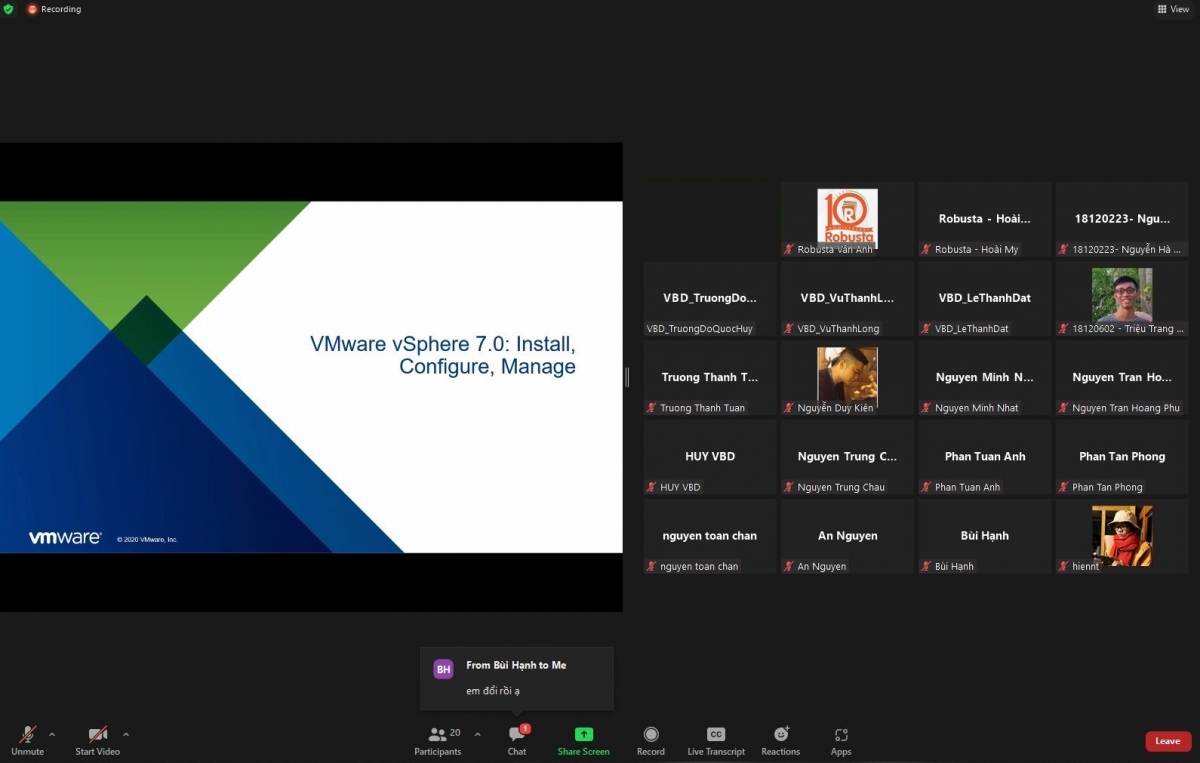Click '© 2020 VMware, Inc.' text on slide
The width and height of the screenshot is (1200, 763).
tap(147, 540)
